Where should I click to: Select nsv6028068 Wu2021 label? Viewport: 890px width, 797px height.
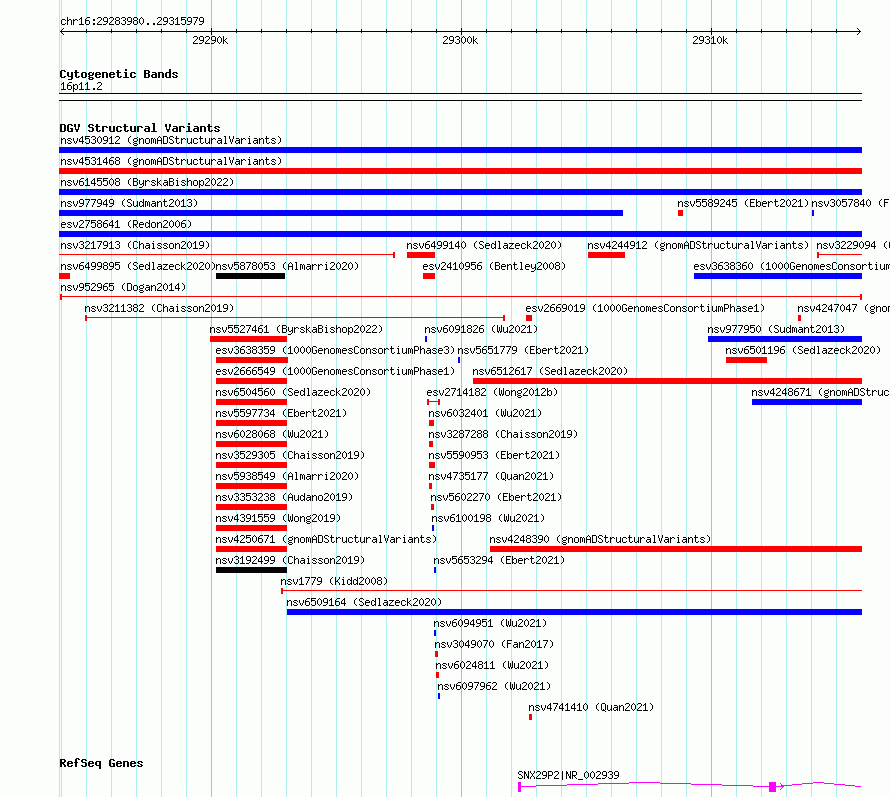pos(272,434)
